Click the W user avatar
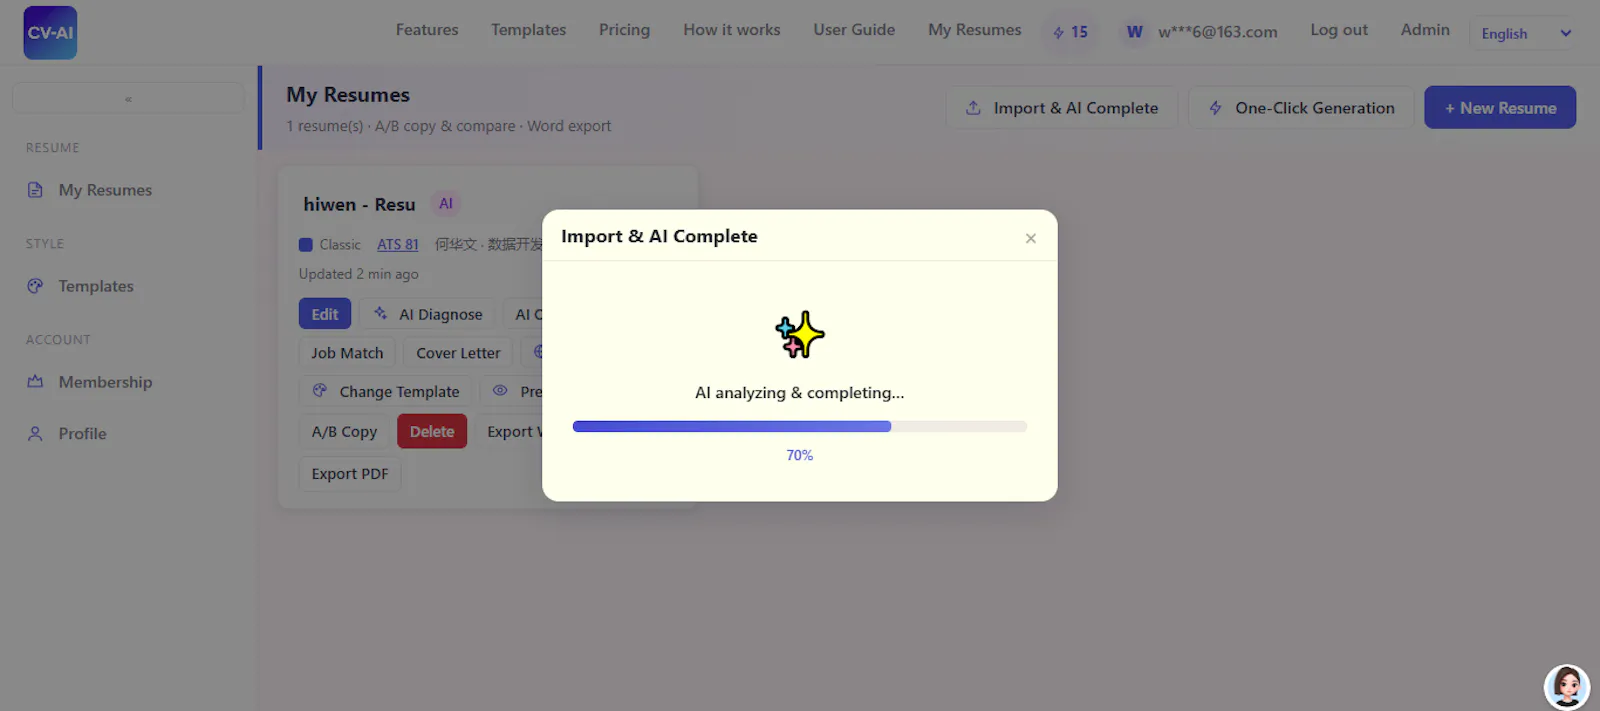 coord(1134,32)
